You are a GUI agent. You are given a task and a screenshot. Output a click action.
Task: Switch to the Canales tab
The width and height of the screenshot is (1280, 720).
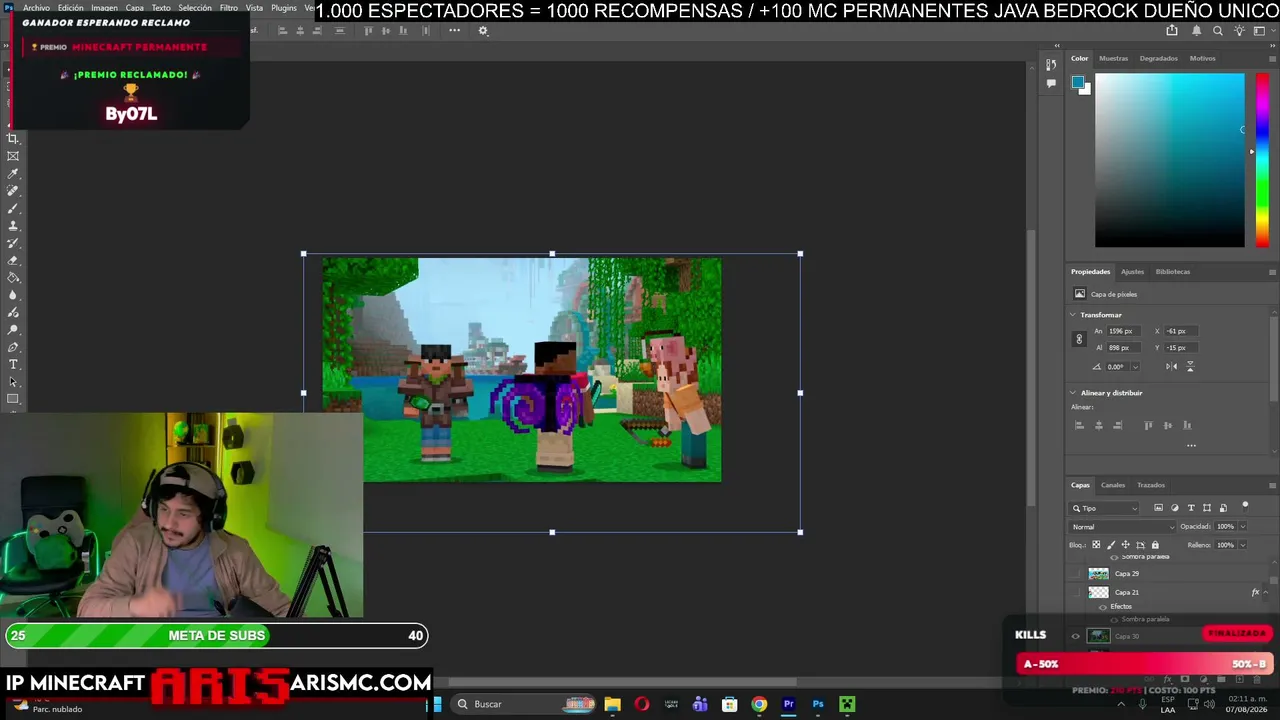pyautogui.click(x=1113, y=485)
